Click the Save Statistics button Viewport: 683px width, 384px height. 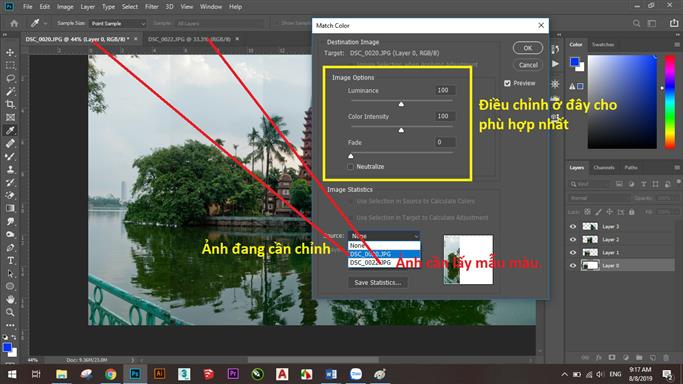coord(378,283)
